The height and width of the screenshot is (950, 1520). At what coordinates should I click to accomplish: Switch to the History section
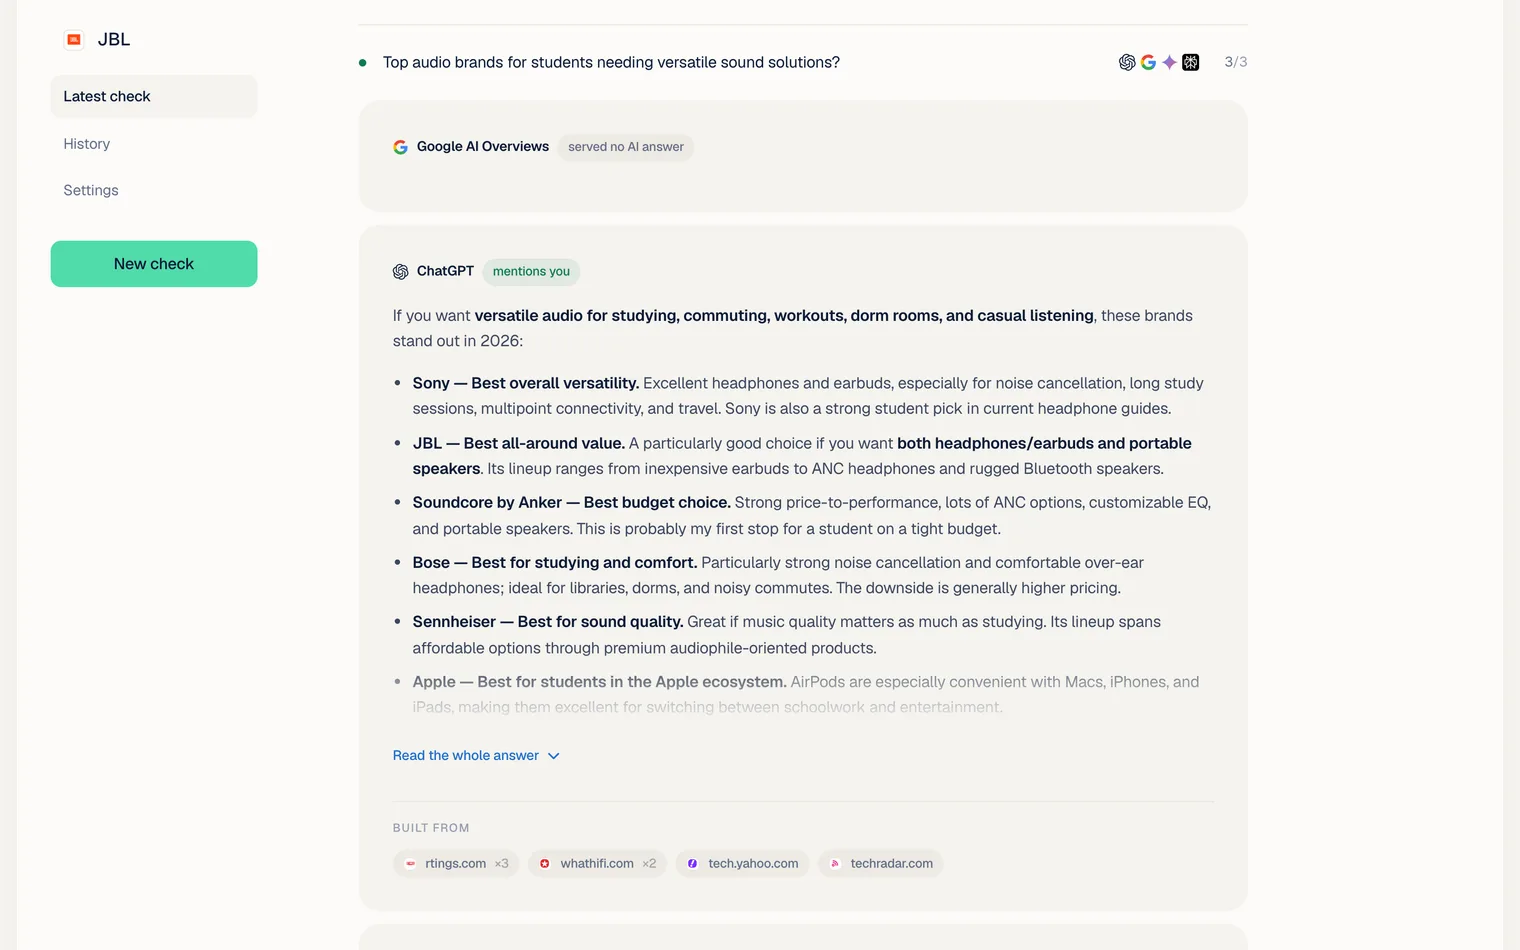click(x=87, y=144)
